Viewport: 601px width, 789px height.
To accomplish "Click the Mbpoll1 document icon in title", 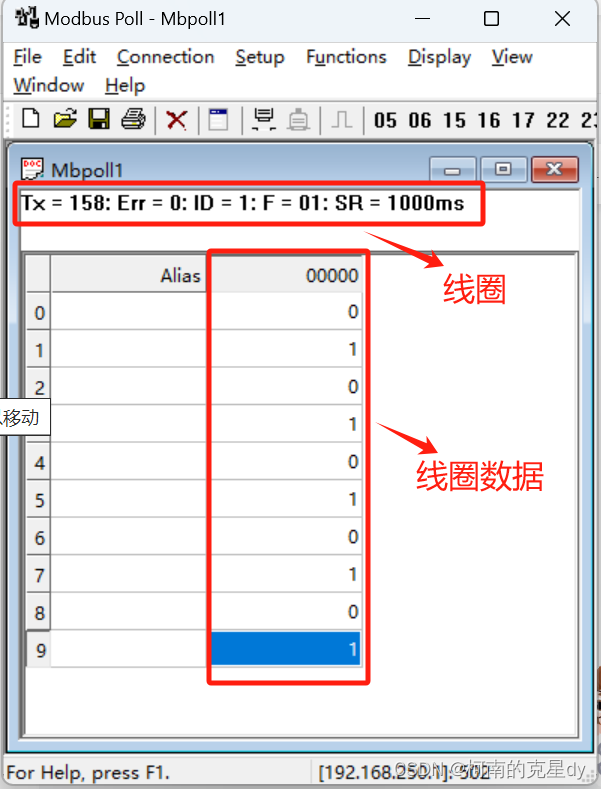I will (x=32, y=169).
